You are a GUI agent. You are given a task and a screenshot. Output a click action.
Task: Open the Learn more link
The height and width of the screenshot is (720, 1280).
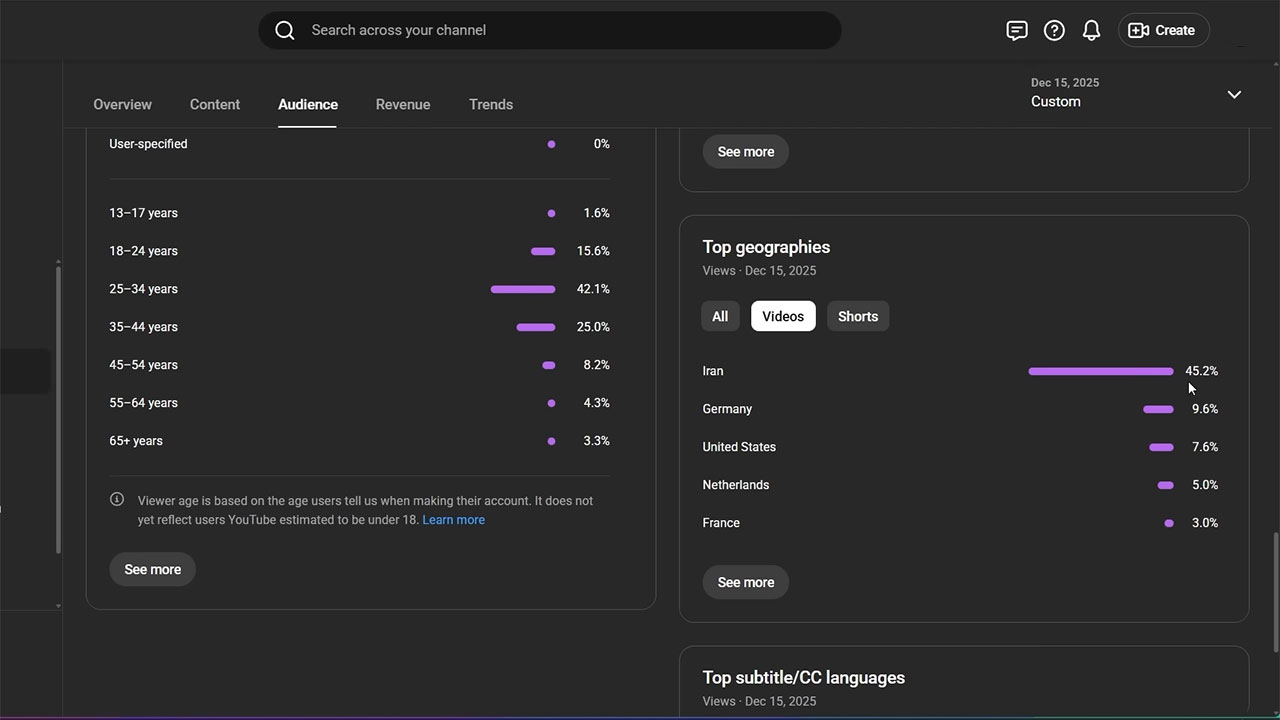[453, 520]
